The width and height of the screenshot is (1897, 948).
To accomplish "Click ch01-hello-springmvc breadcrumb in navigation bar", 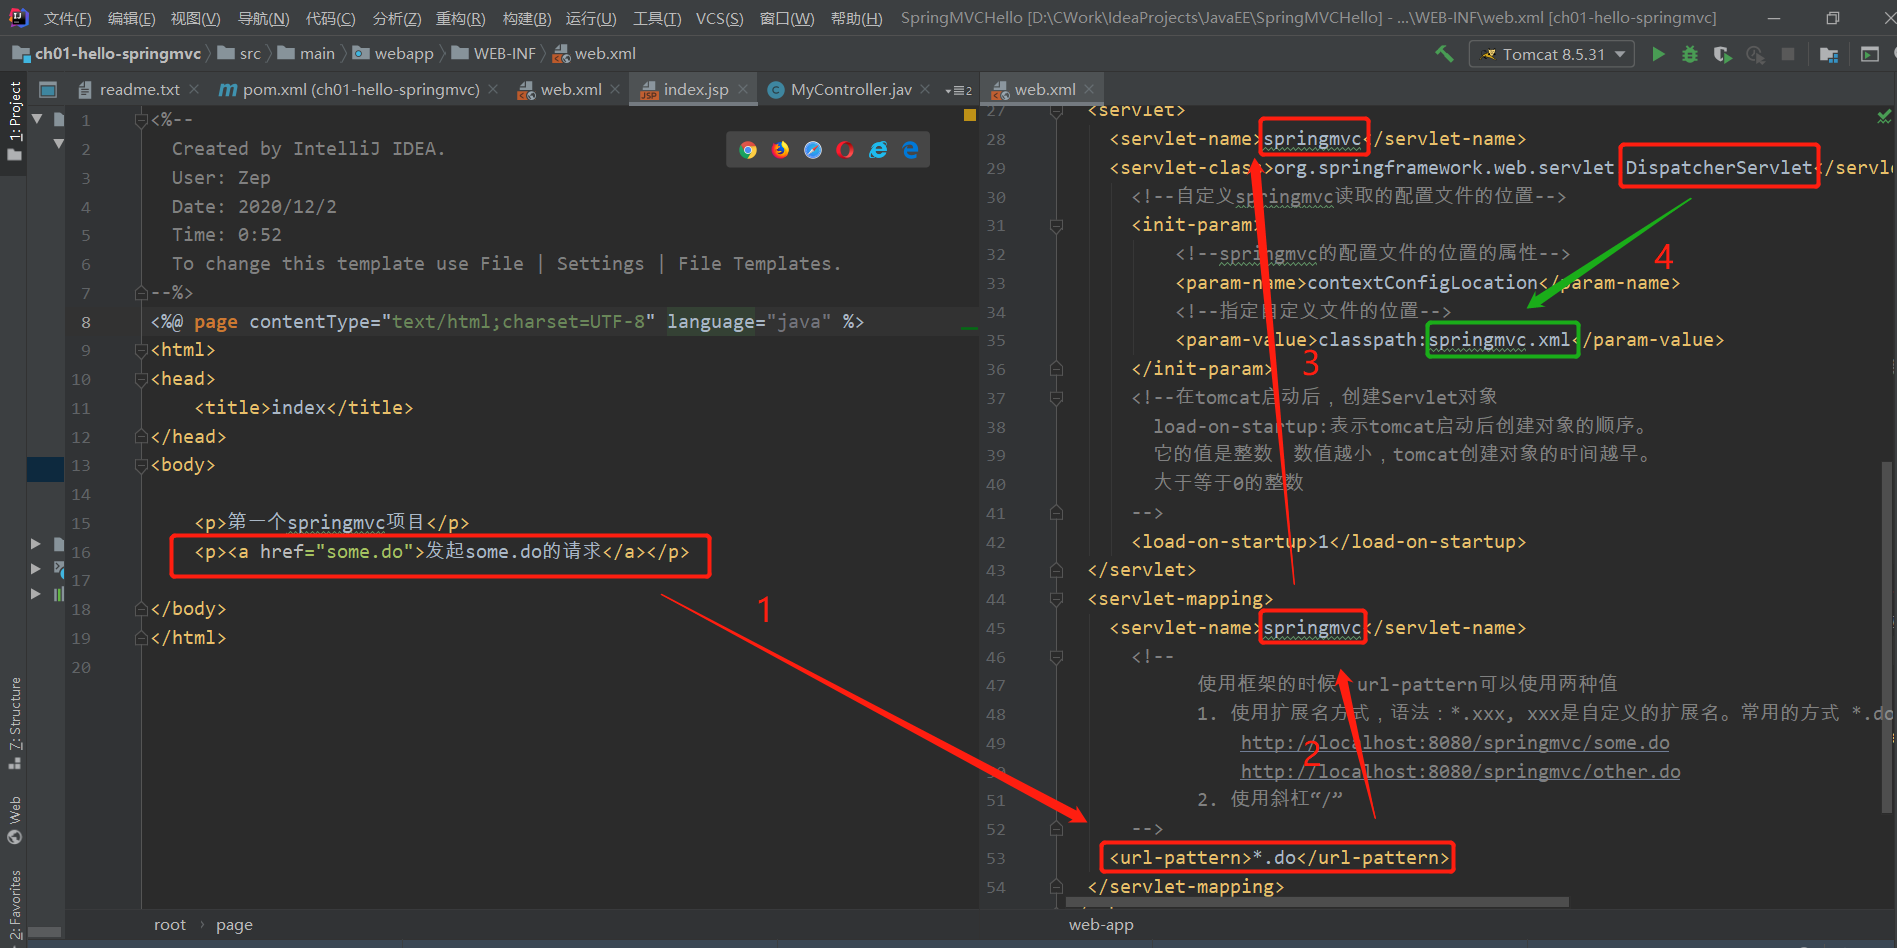I will tap(107, 54).
